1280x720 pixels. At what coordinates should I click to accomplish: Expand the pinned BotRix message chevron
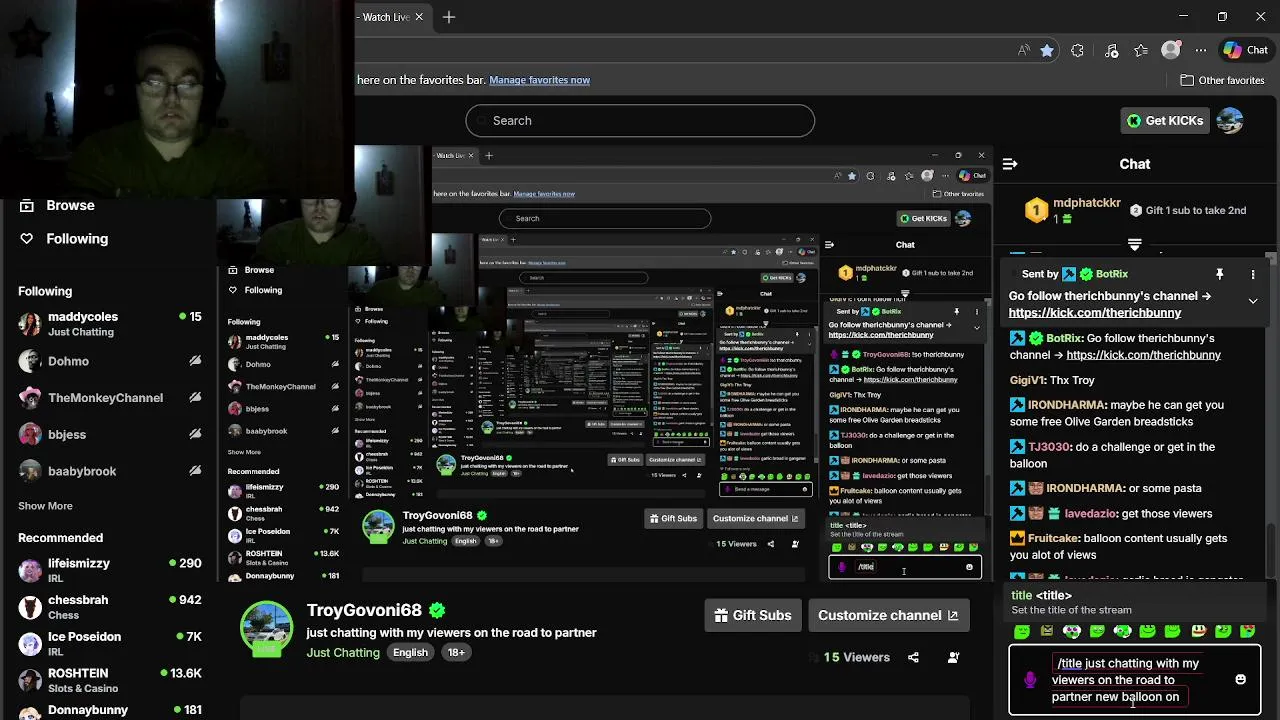click(x=1252, y=300)
